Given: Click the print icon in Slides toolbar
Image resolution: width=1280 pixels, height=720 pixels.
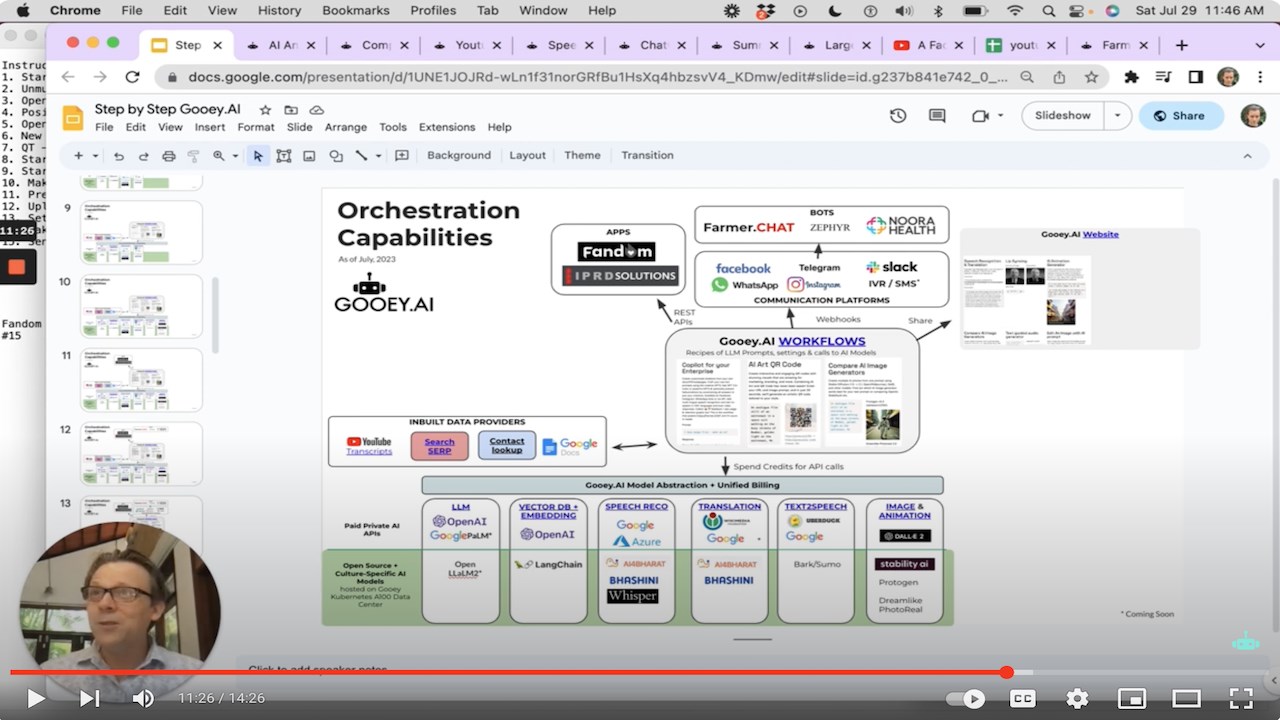Looking at the screenshot, I should [x=168, y=156].
